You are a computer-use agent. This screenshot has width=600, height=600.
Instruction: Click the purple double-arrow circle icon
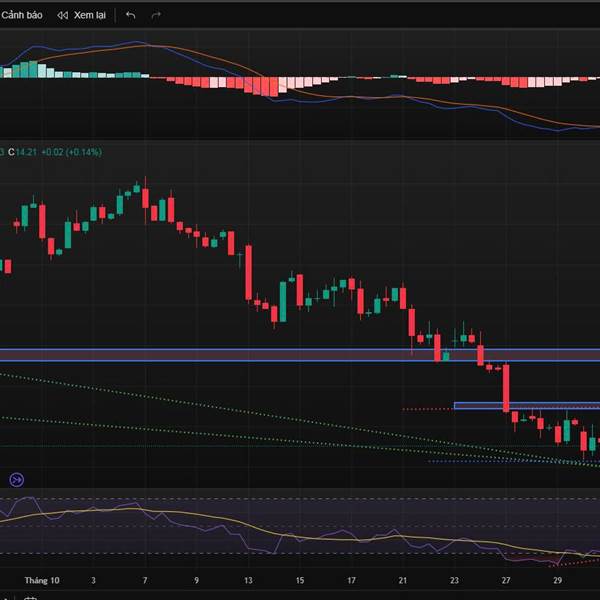point(16,479)
